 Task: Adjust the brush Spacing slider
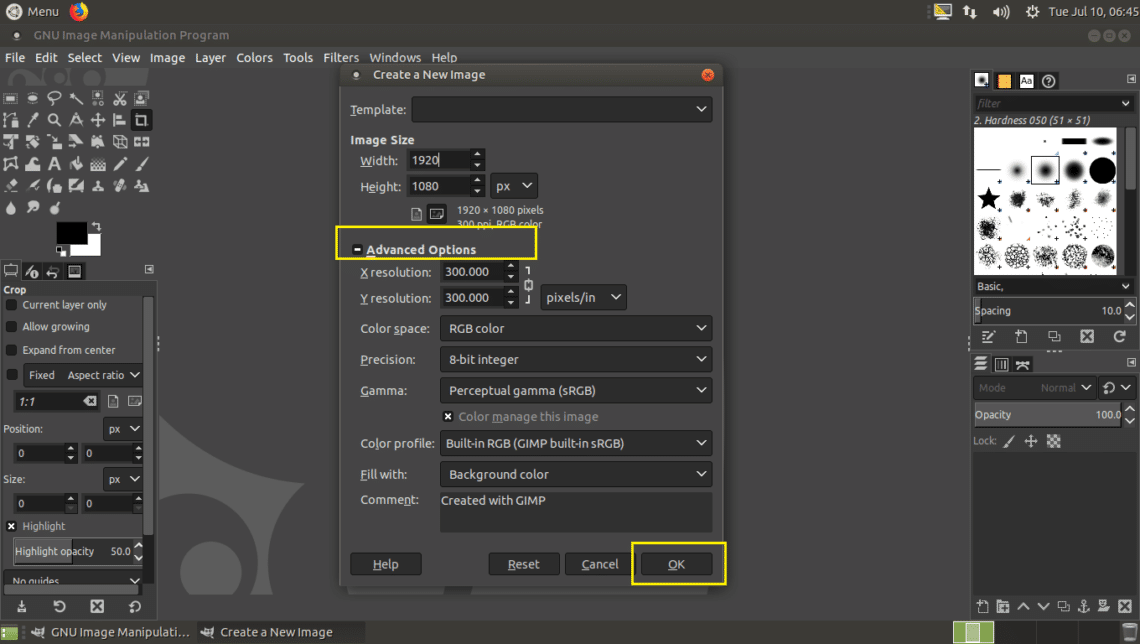1048,310
